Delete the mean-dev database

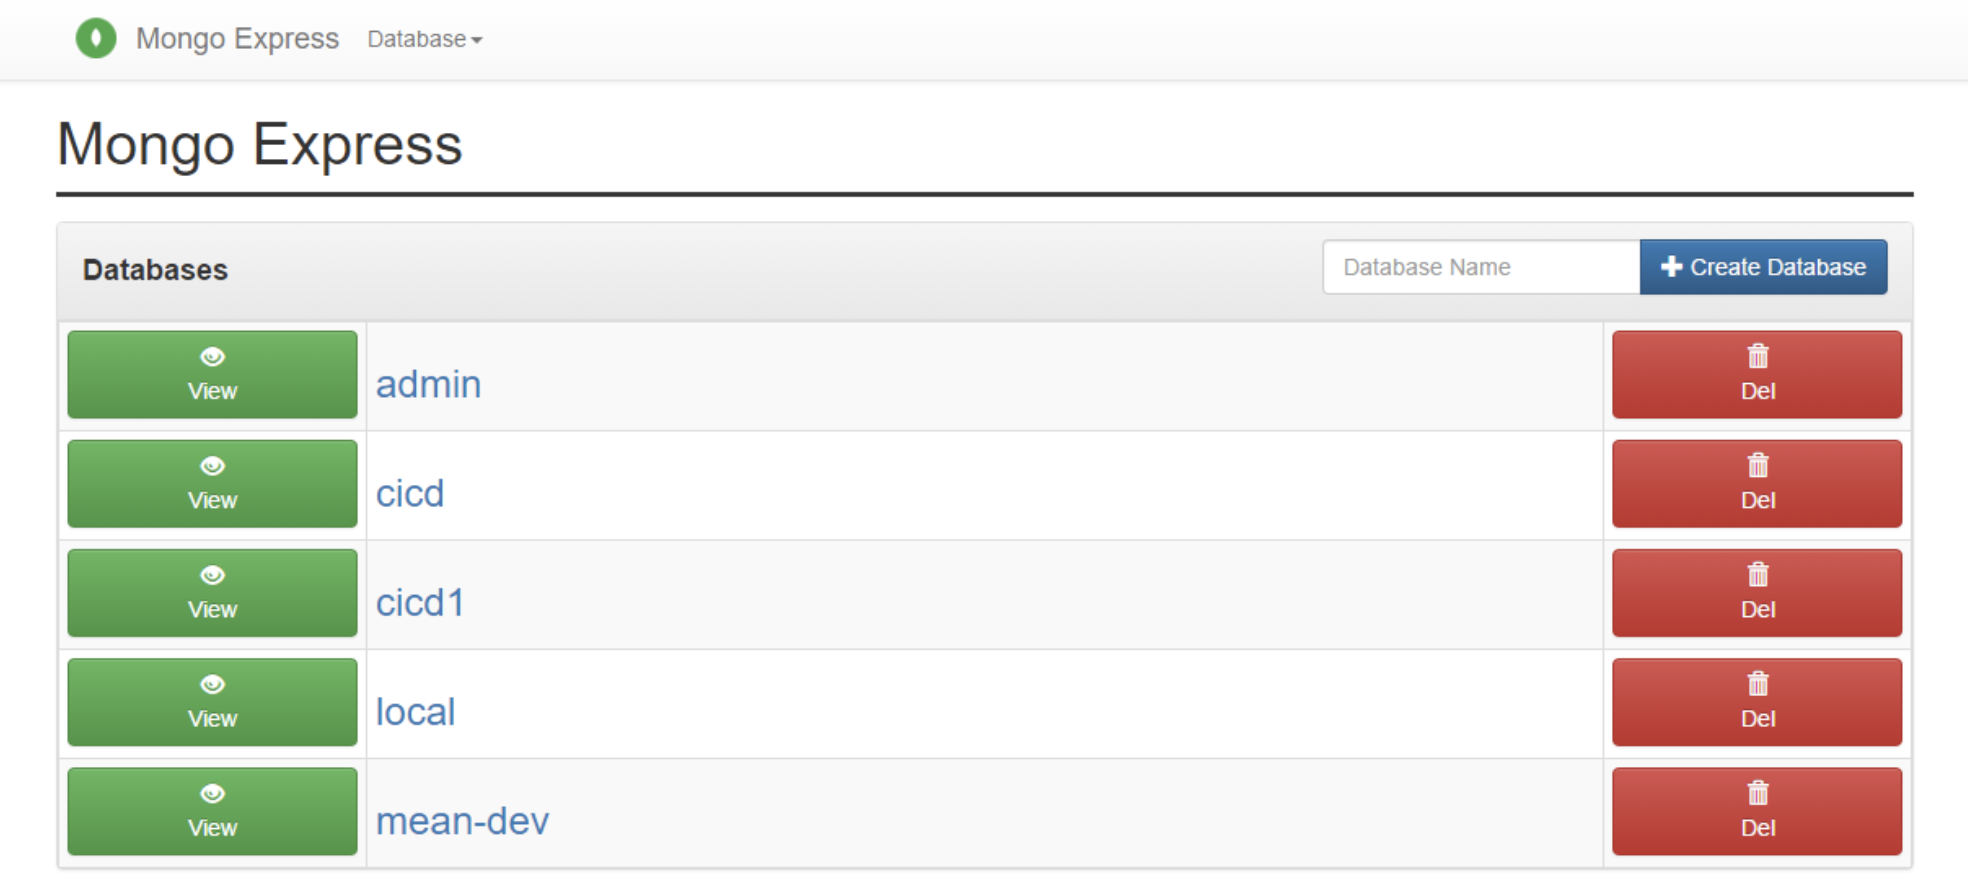[1757, 812]
